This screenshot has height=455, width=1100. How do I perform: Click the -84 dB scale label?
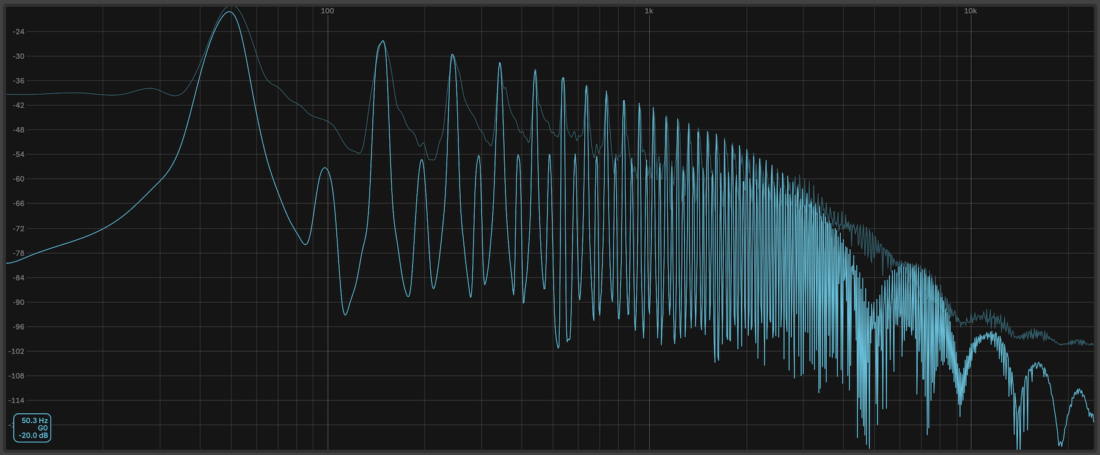pyautogui.click(x=18, y=278)
